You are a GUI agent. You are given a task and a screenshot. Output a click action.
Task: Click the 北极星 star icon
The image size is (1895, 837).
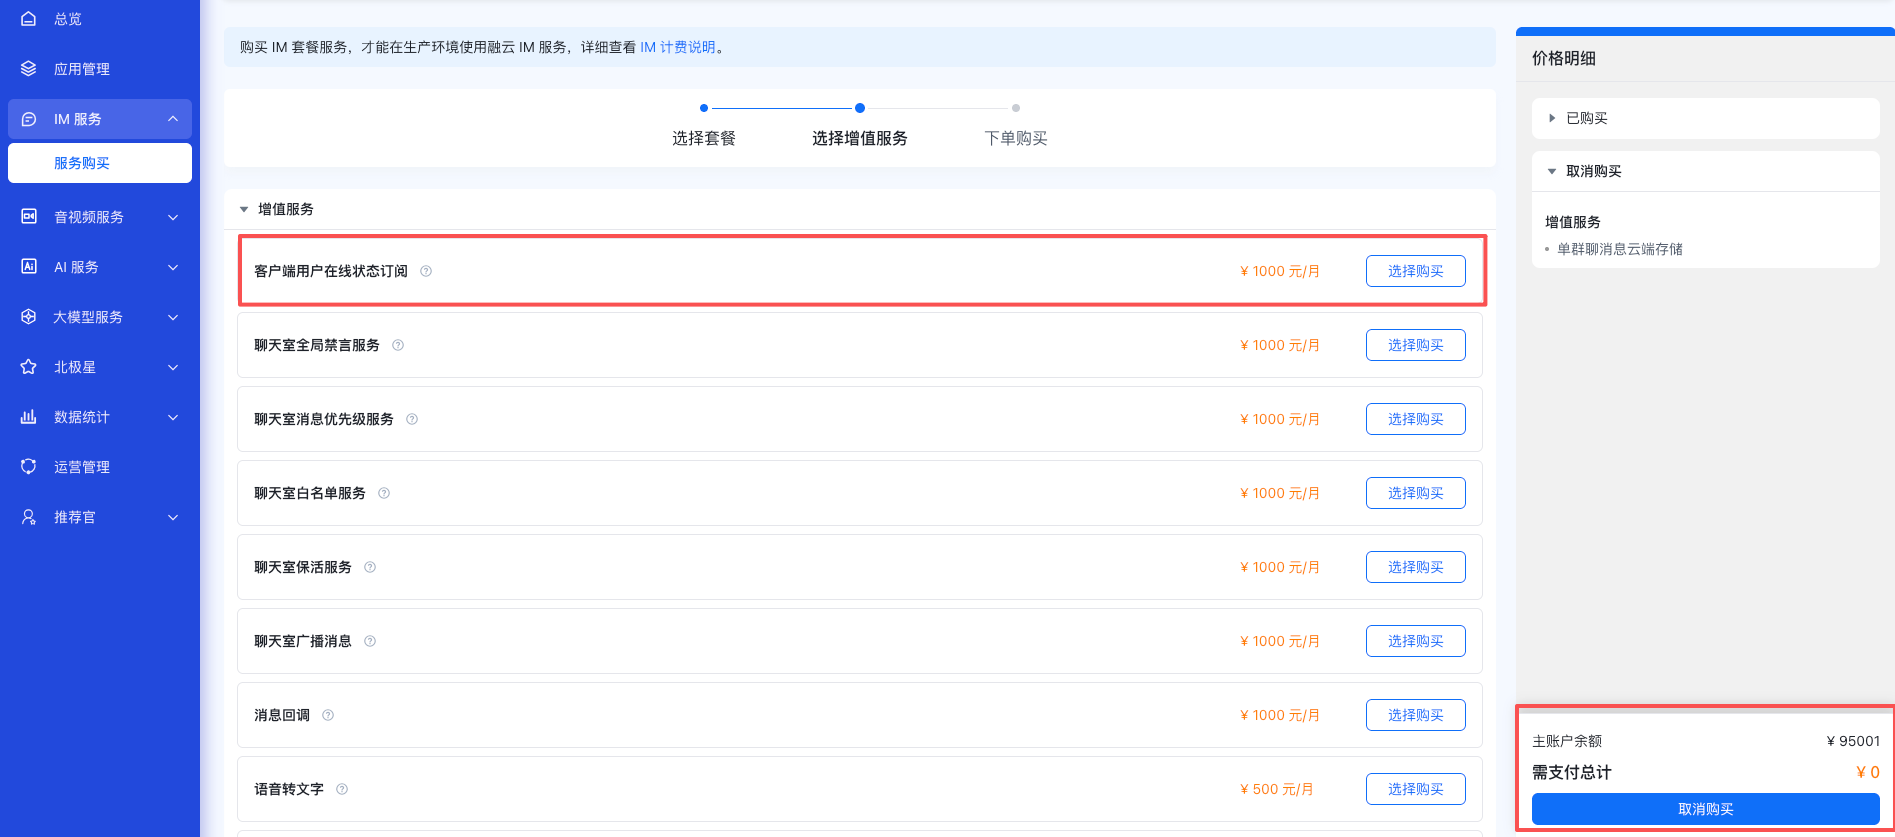(29, 367)
